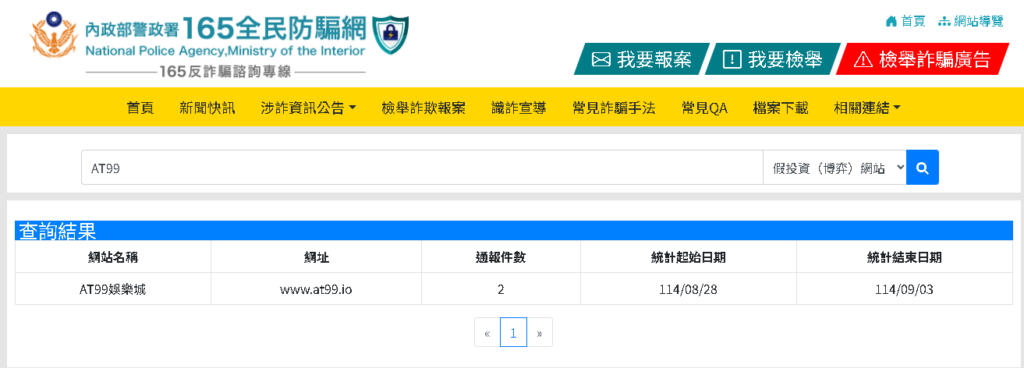The width and height of the screenshot is (1024, 368).
Task: Open the 常見詐騙手法 menu item
Action: point(613,108)
